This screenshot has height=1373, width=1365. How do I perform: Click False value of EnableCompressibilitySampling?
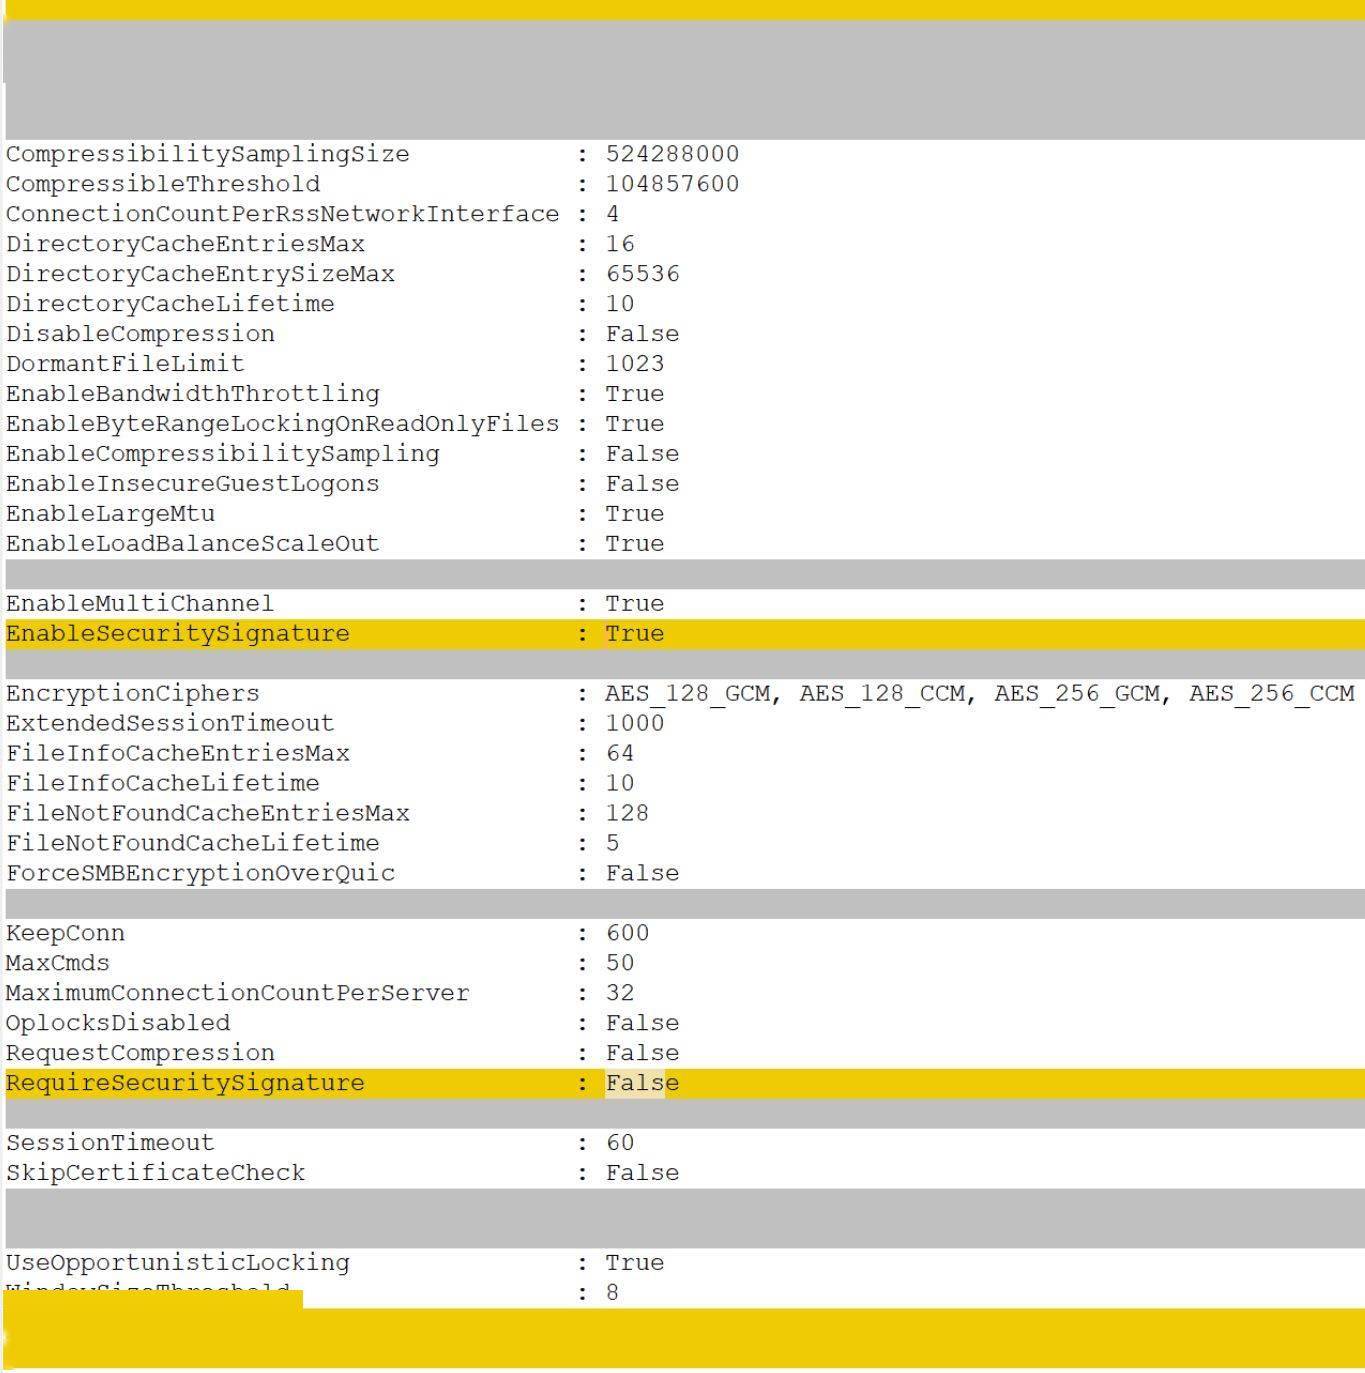tap(642, 454)
